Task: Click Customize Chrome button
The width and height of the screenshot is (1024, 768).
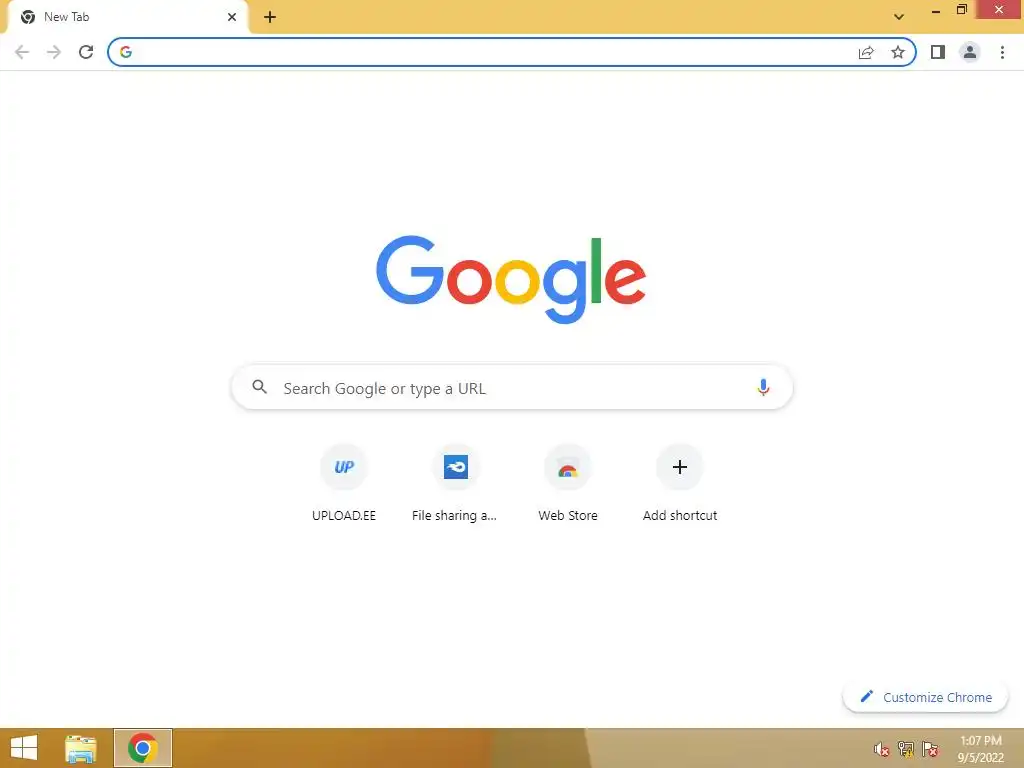Action: tap(925, 697)
